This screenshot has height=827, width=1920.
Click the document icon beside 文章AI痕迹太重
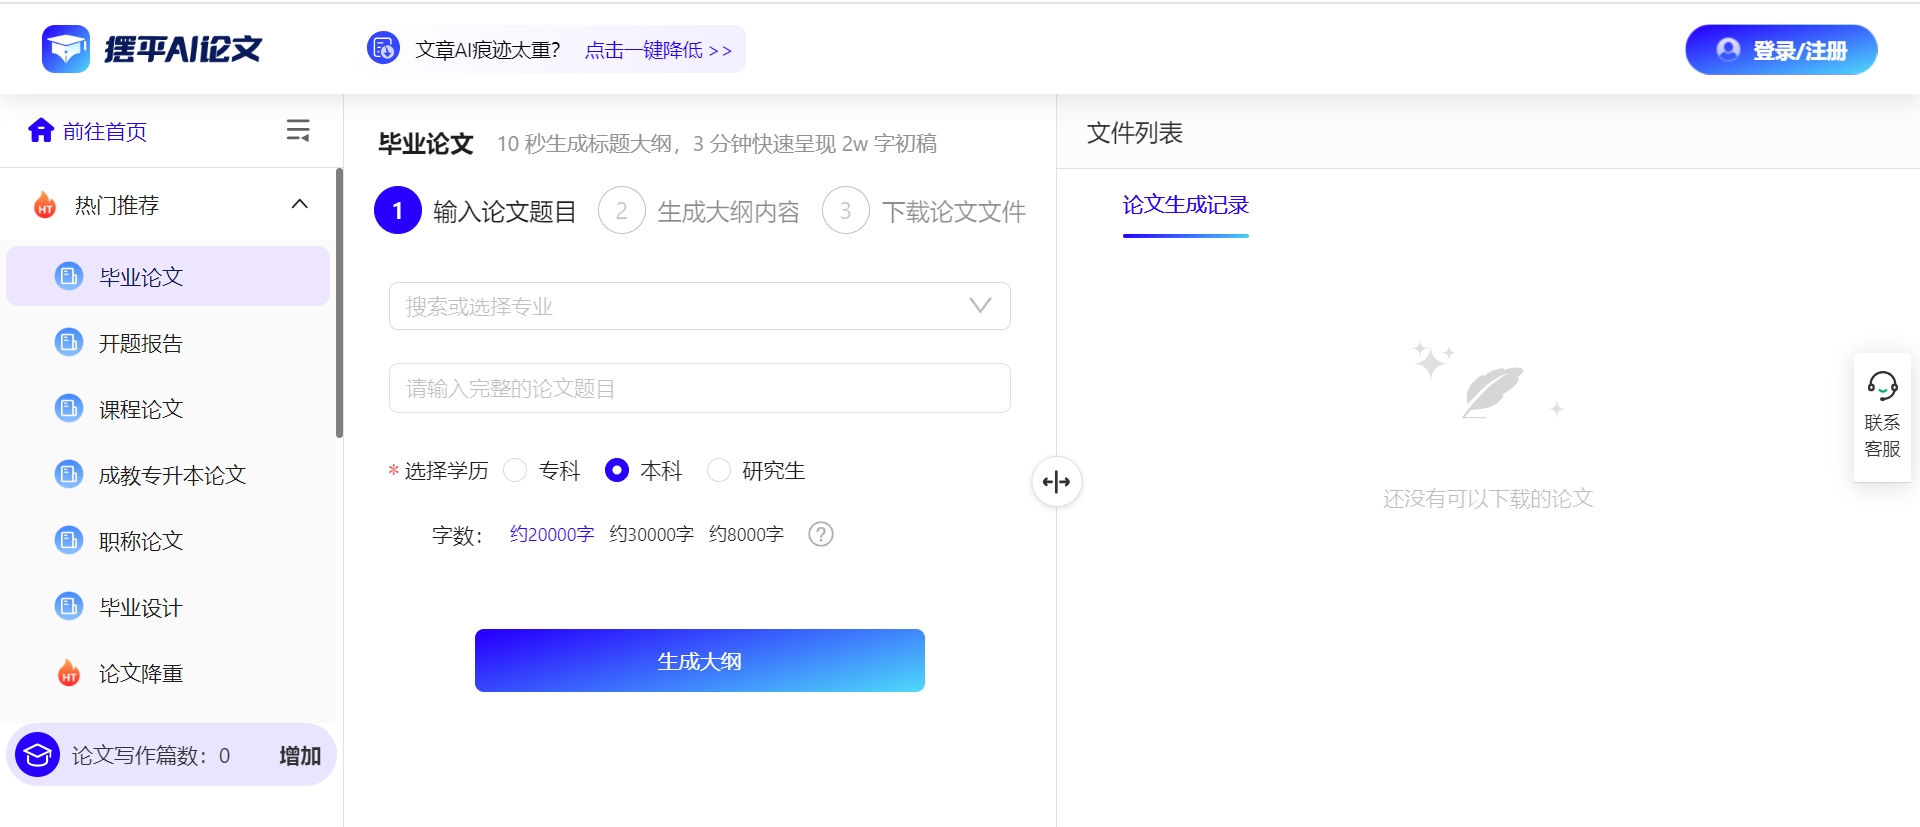[383, 48]
